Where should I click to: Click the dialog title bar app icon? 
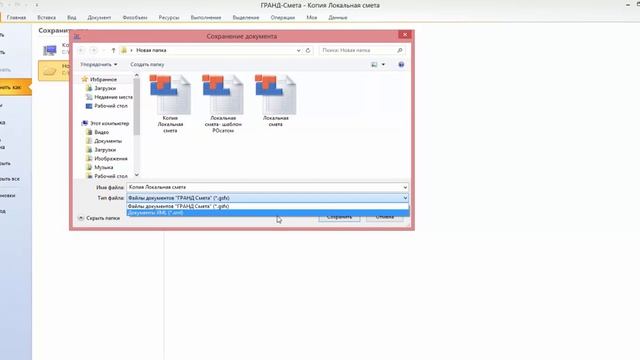click(x=77, y=36)
